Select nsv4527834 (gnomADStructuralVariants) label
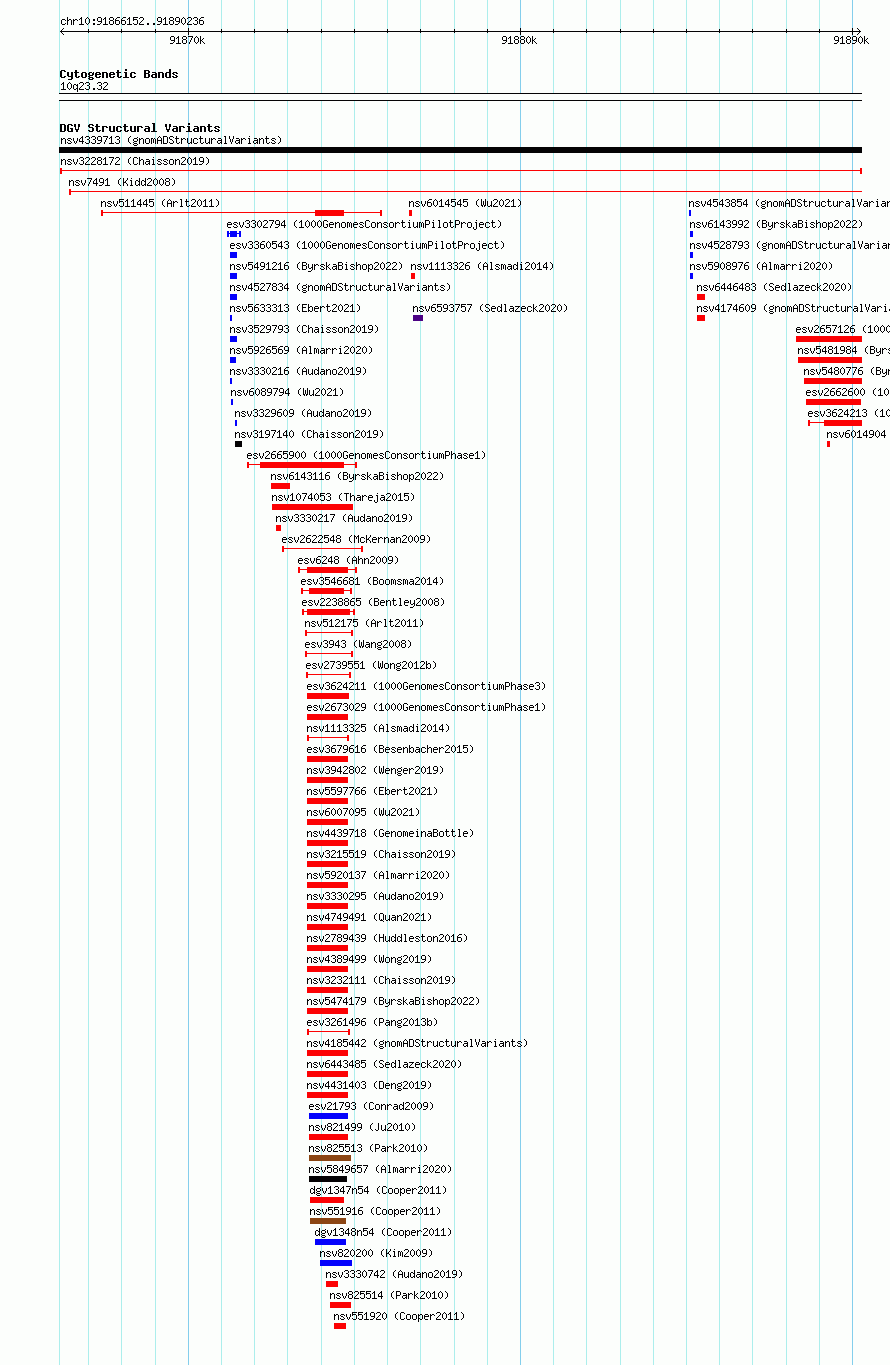 pyautogui.click(x=340, y=287)
